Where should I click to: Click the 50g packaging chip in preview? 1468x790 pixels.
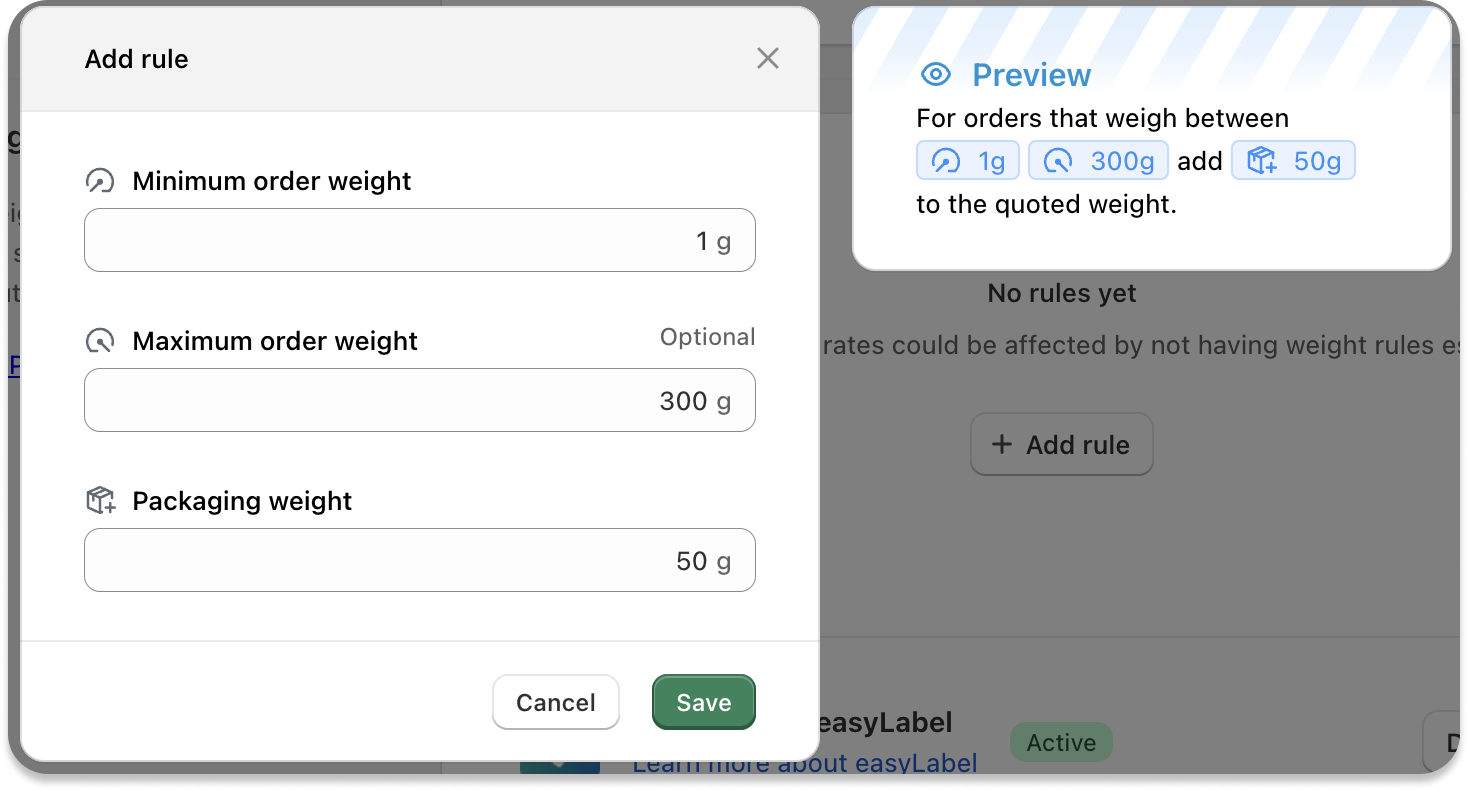[1293, 161]
